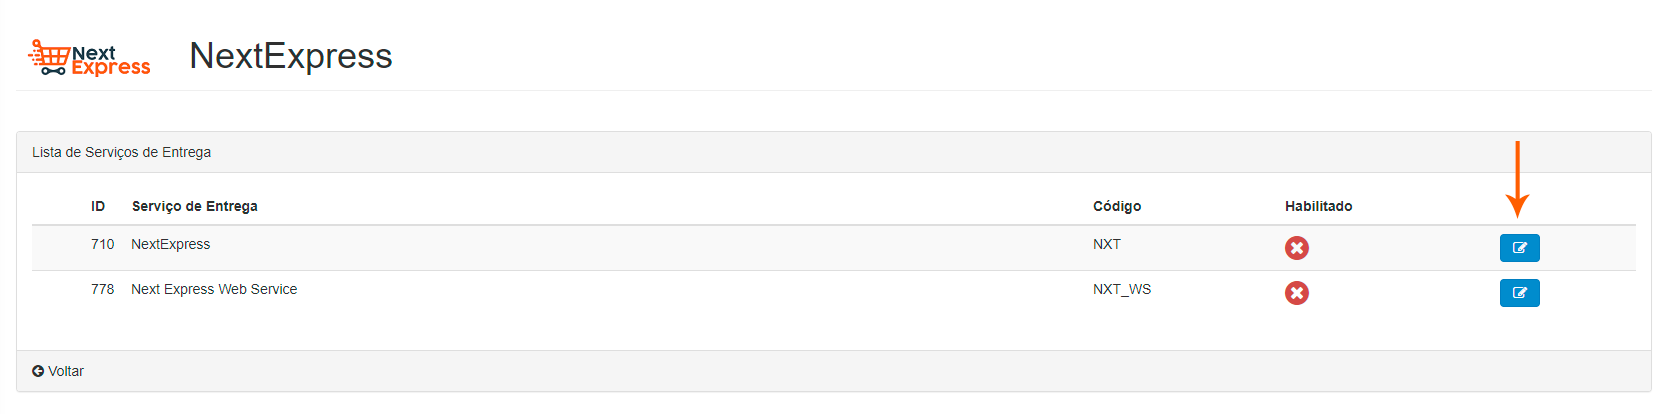
Task: Edit the Next Express Web Service entry
Action: (x=1519, y=293)
